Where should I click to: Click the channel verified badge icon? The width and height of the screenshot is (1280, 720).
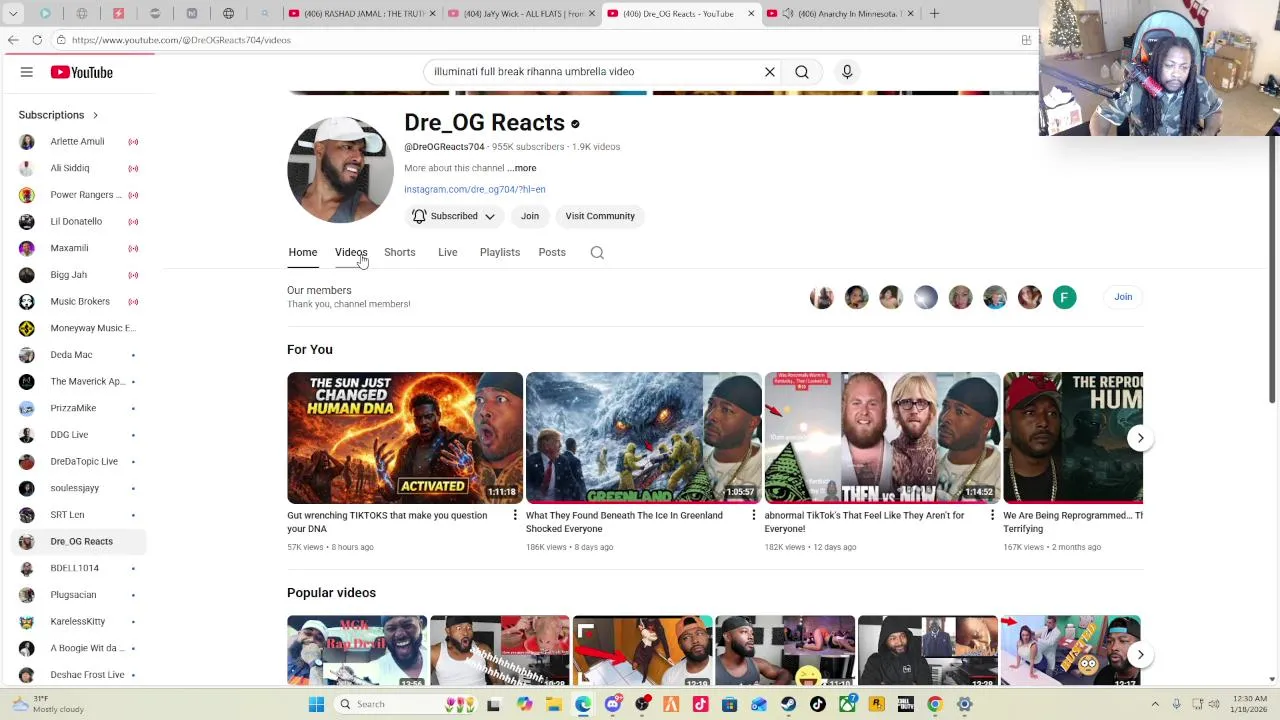coord(575,124)
